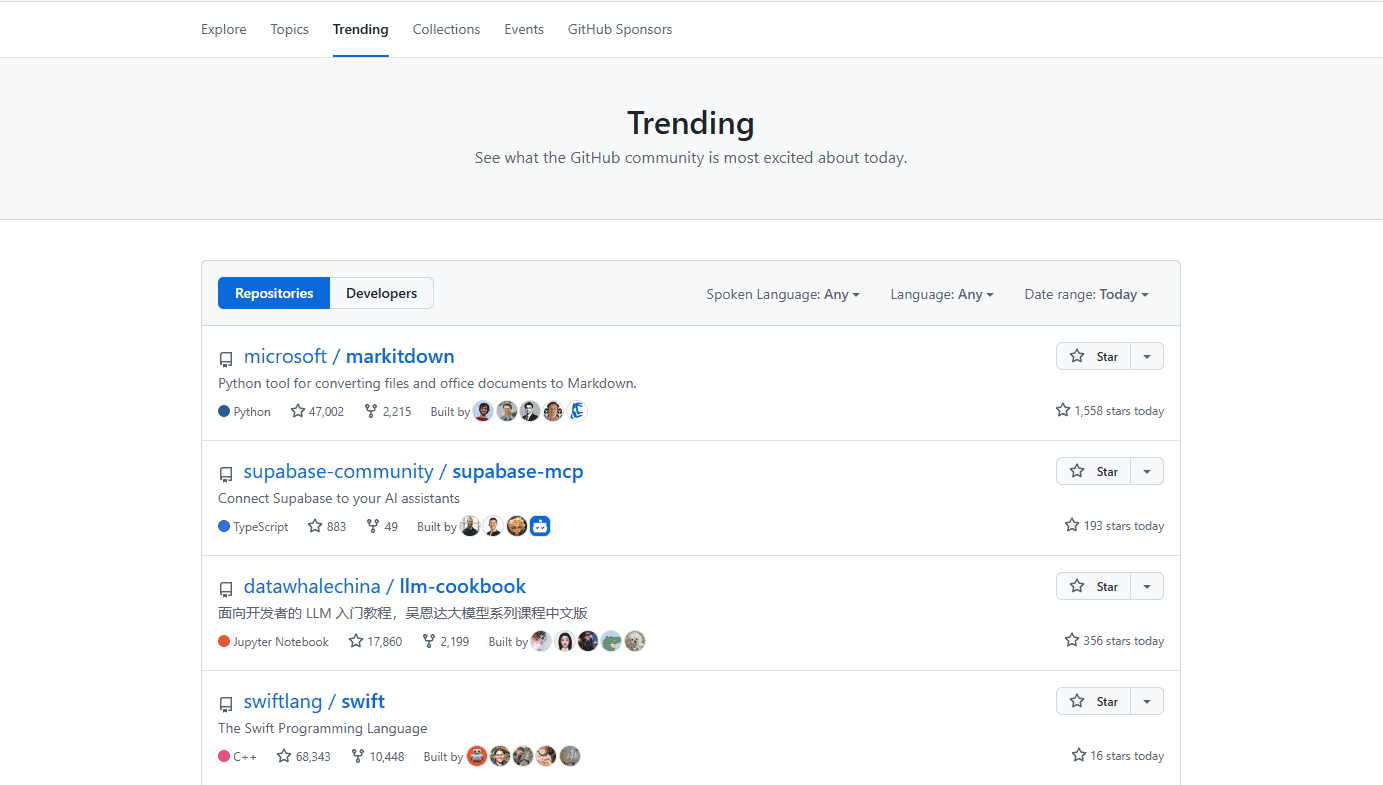This screenshot has width=1383, height=785.
Task: Click the star count icon showing 47,002
Action: tap(297, 410)
